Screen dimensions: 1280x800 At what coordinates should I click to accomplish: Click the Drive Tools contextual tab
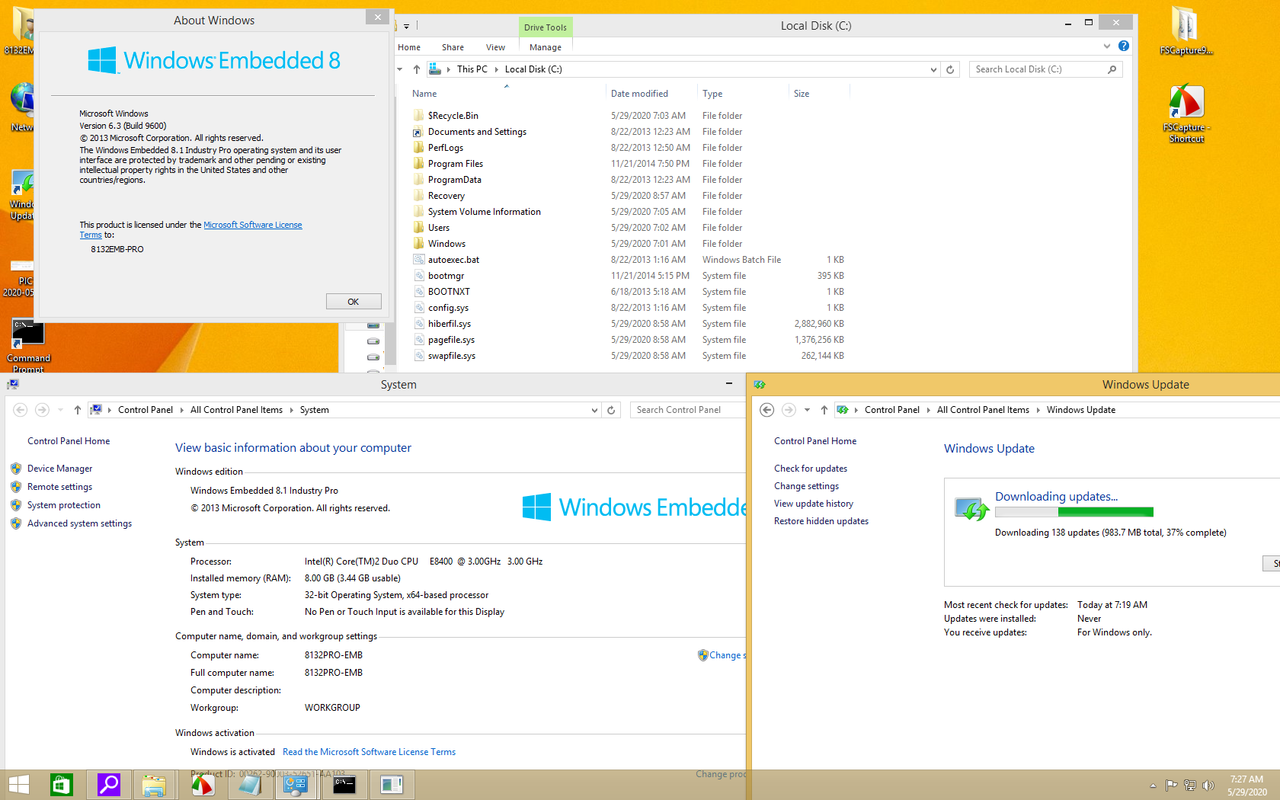[545, 27]
